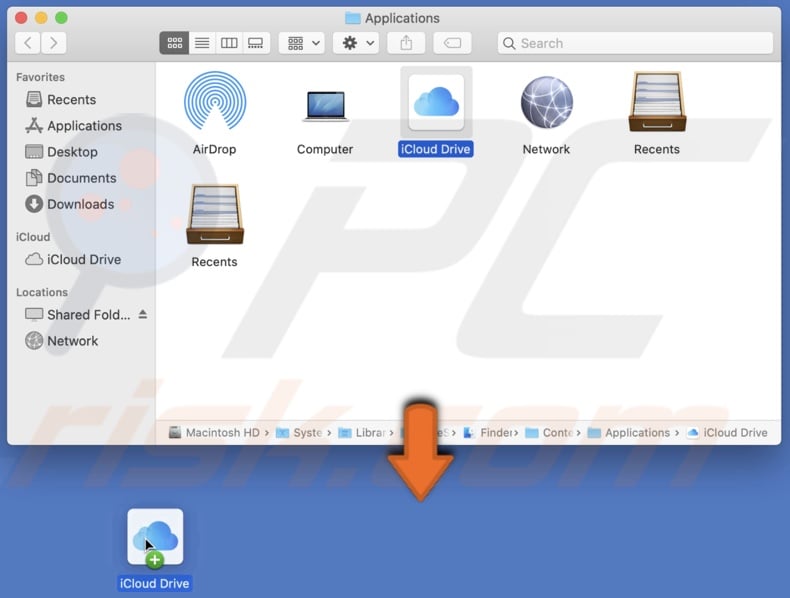The height and width of the screenshot is (598, 790).
Task: Click the Locations sidebar heading
Action: point(42,292)
